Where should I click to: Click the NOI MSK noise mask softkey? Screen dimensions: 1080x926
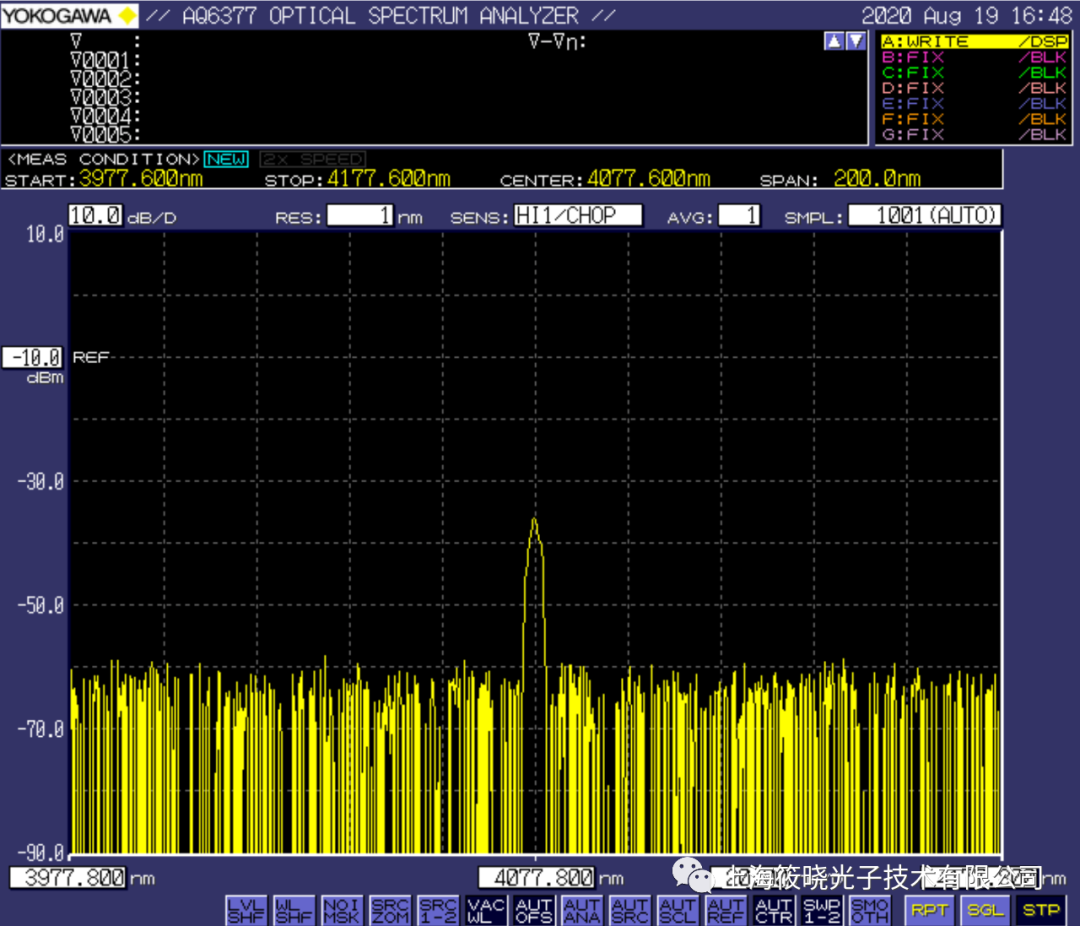click(342, 910)
